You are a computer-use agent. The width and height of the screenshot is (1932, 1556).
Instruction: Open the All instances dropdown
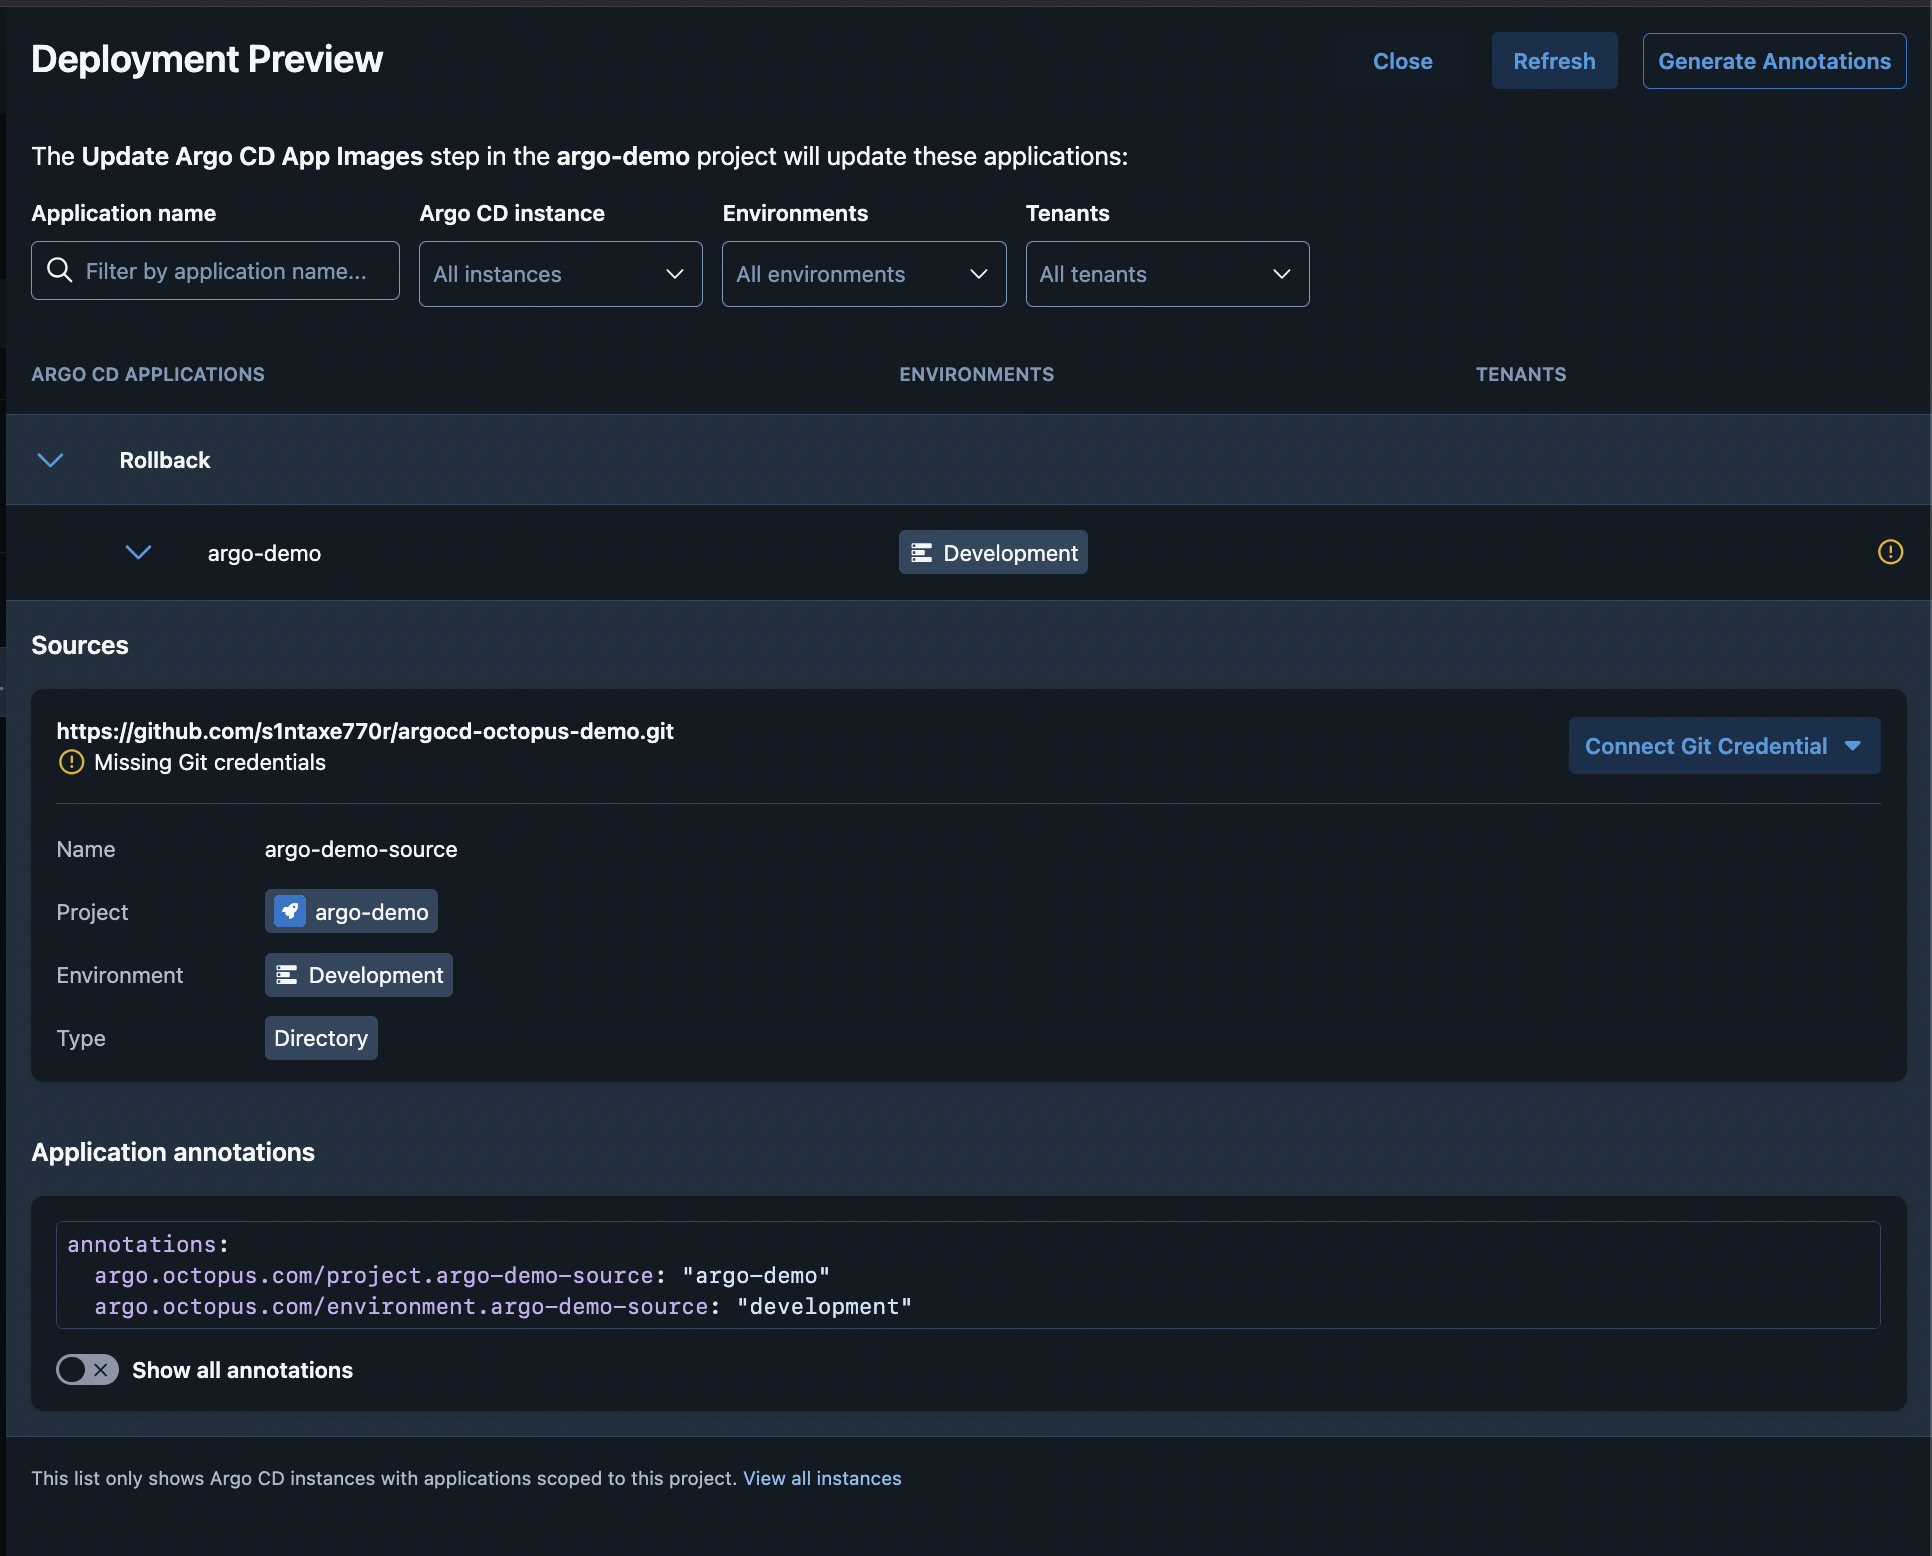click(x=560, y=274)
